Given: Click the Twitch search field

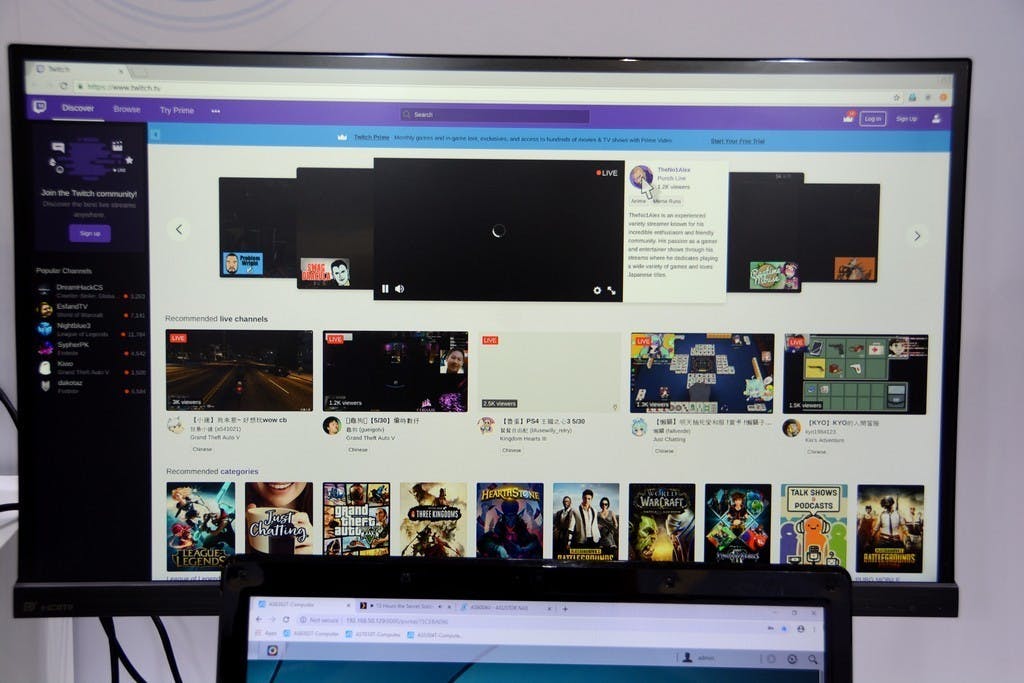Looking at the screenshot, I should (x=495, y=115).
